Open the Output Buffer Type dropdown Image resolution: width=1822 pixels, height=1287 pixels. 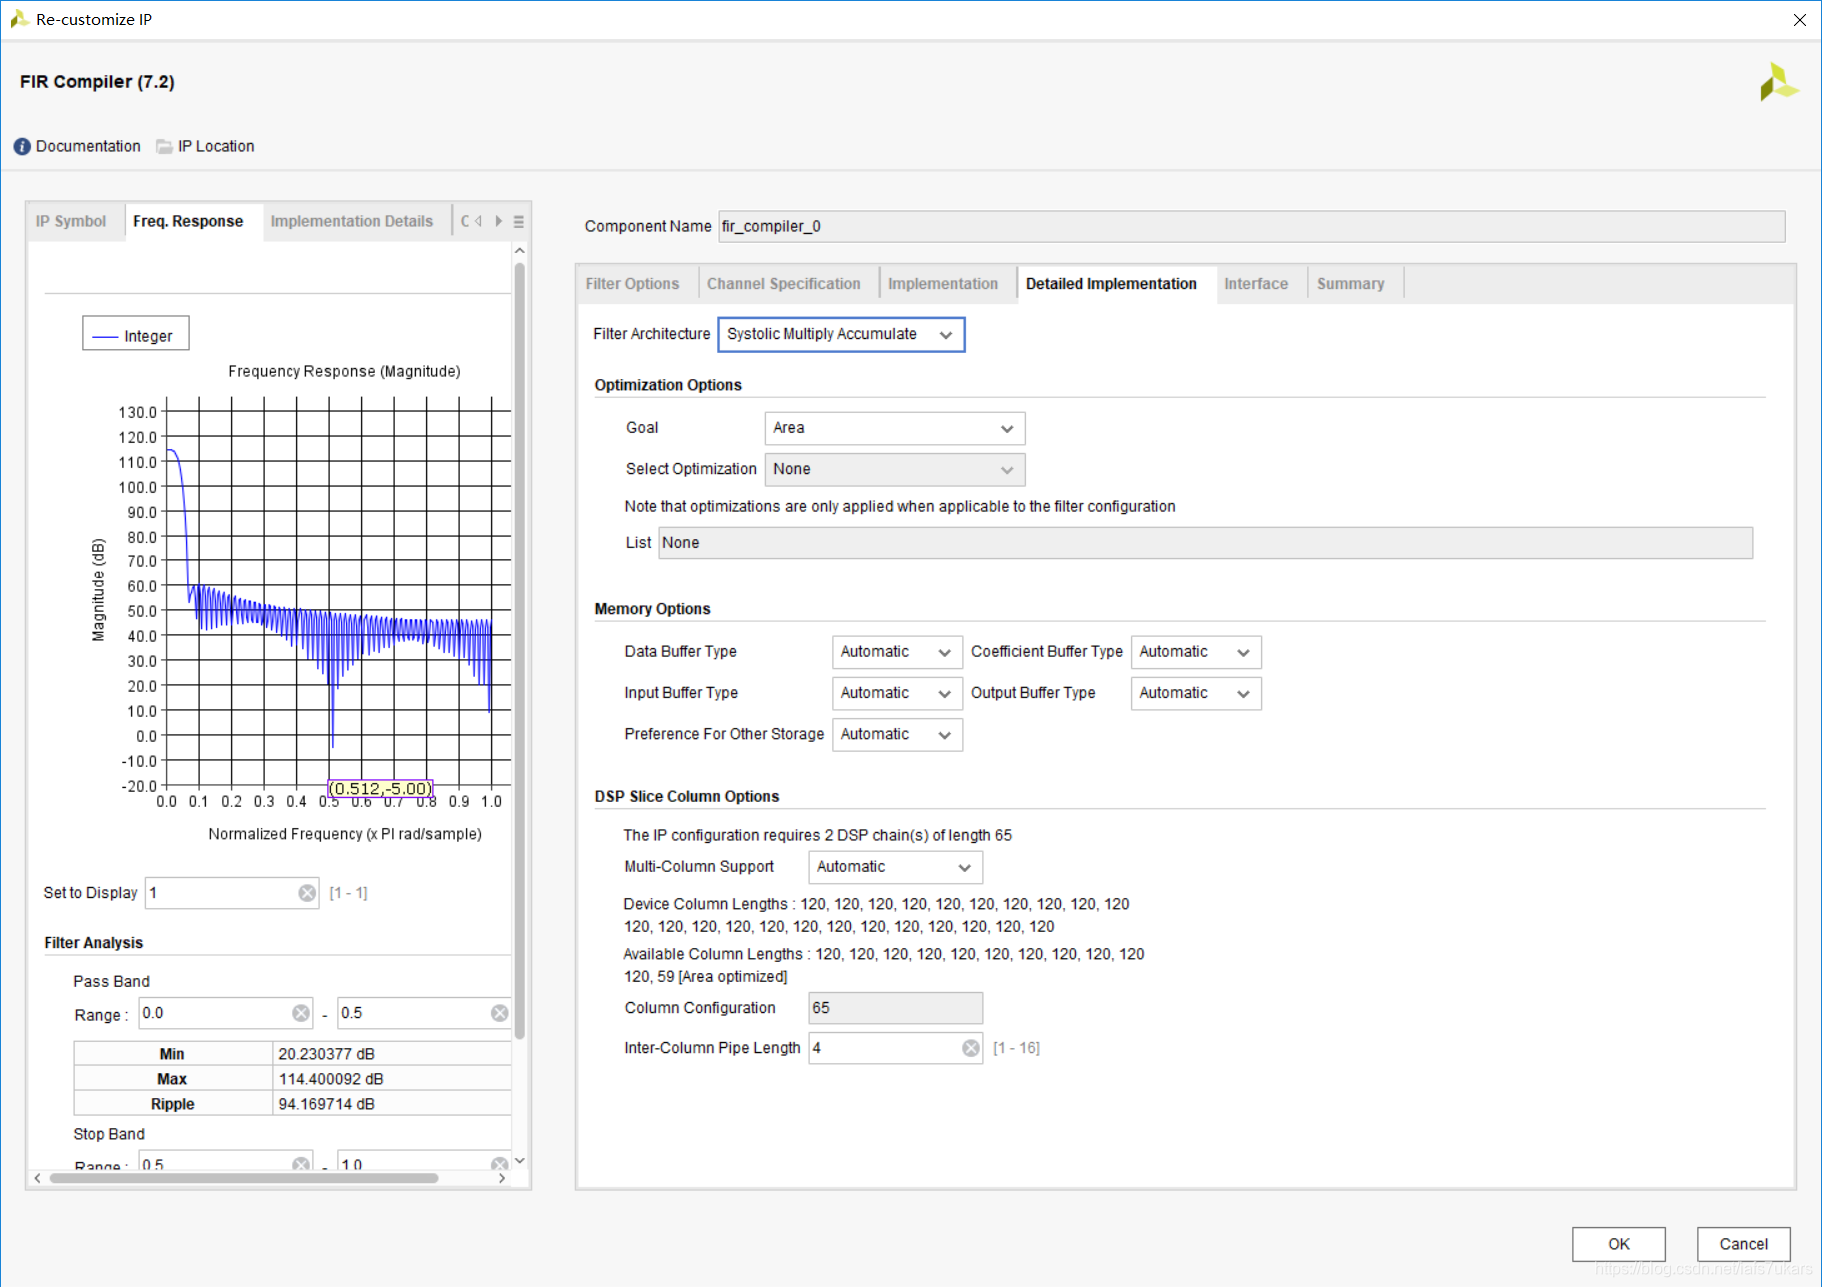1196,693
